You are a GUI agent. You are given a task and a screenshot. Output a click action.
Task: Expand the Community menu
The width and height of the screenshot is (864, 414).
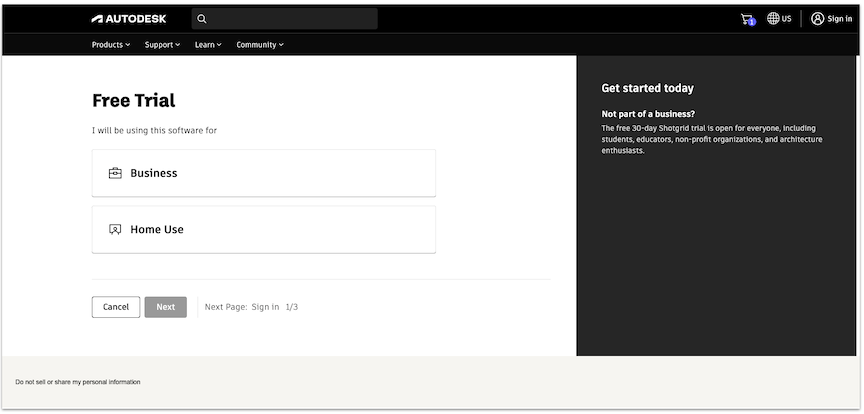[x=260, y=45]
